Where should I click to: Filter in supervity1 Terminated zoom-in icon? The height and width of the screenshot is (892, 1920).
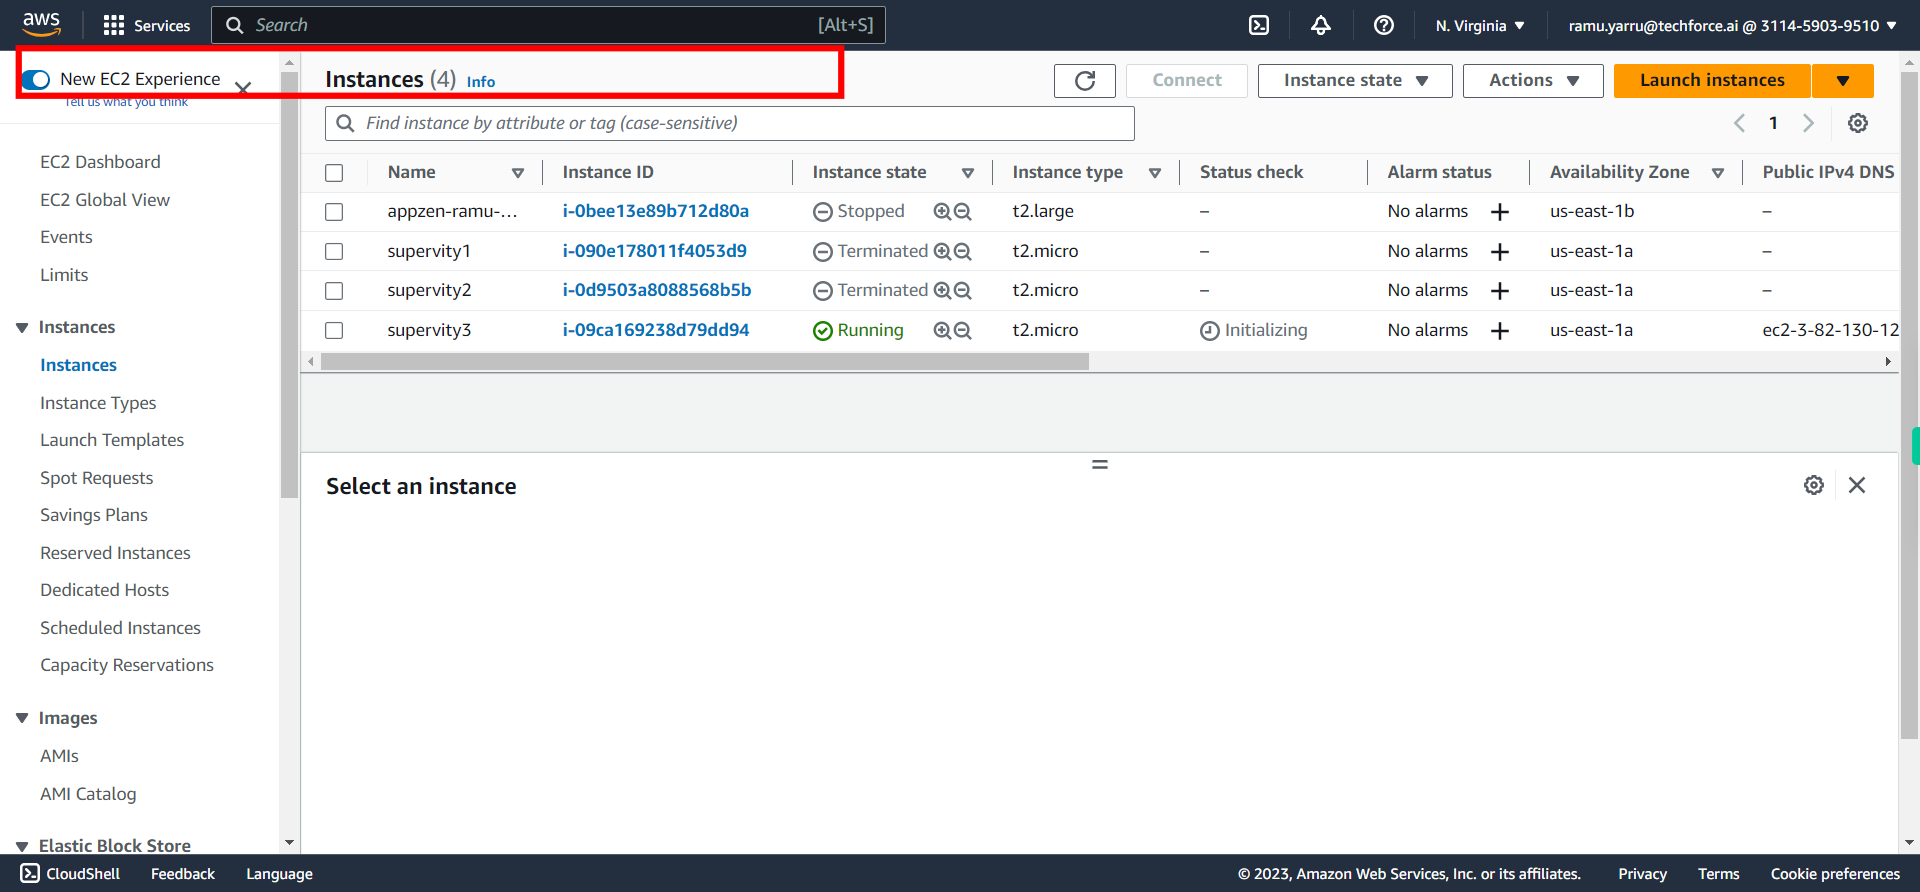(942, 252)
